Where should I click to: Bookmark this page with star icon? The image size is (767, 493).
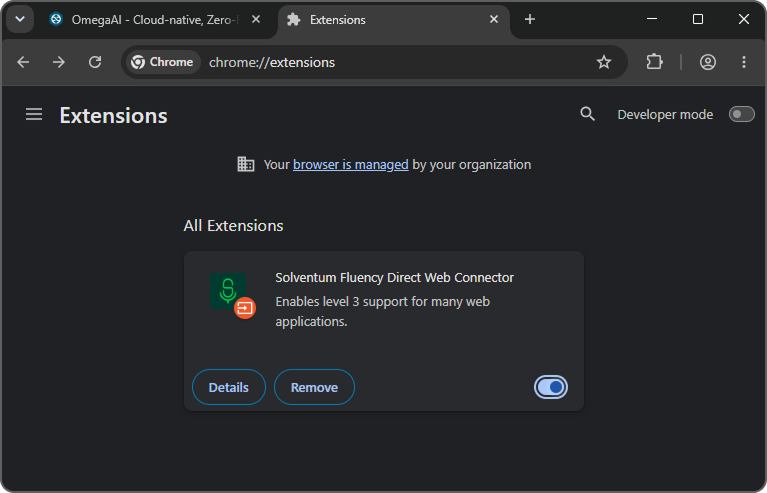[604, 62]
